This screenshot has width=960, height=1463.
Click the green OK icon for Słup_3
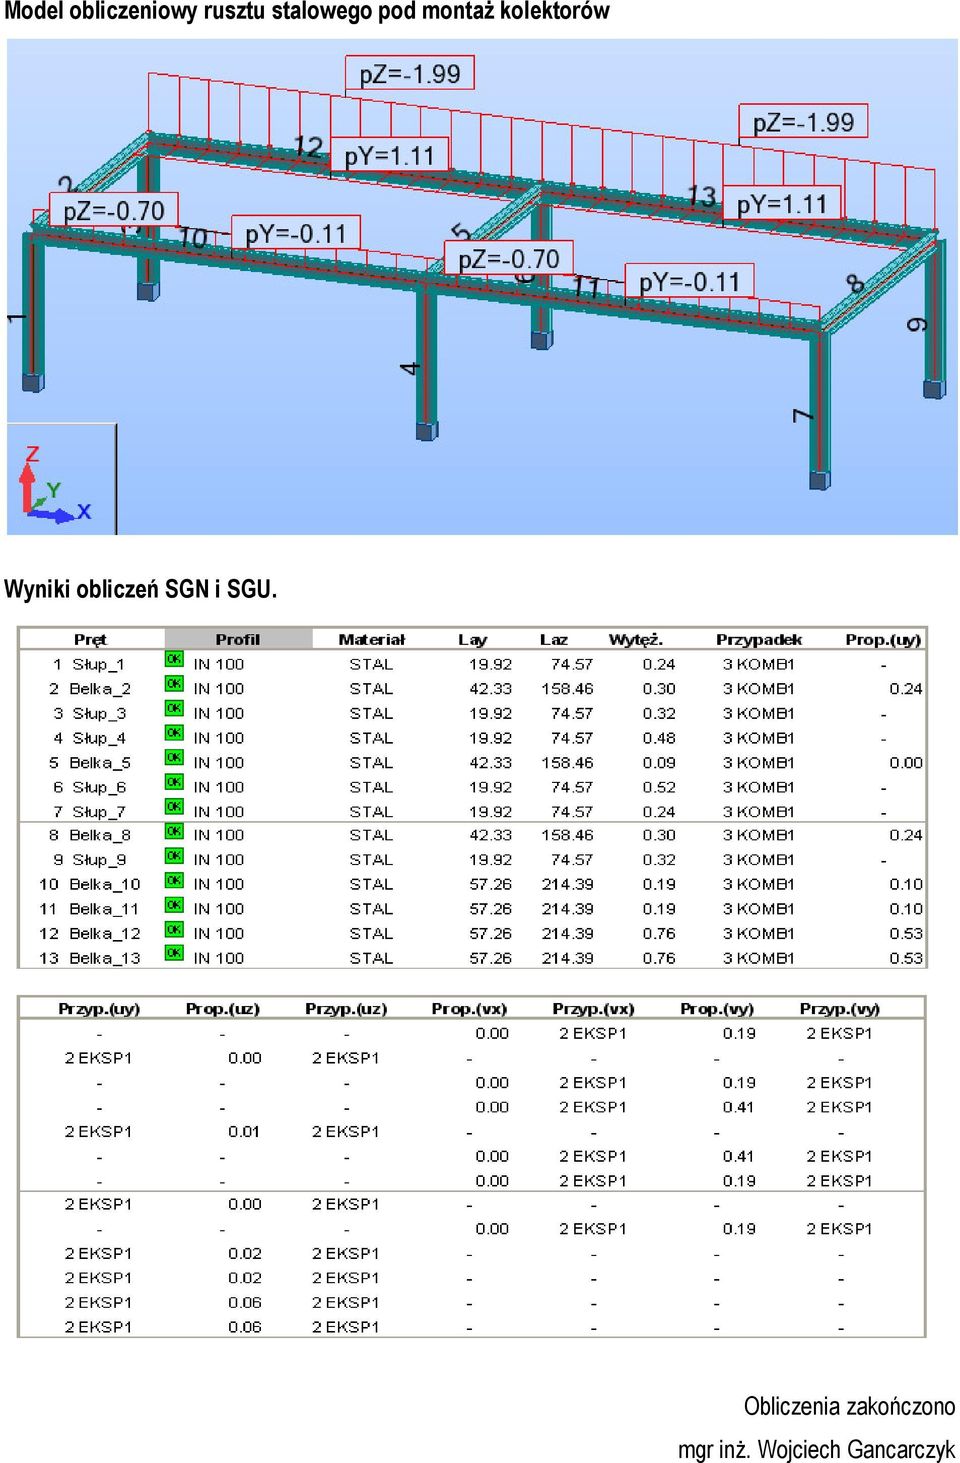pyautogui.click(x=174, y=708)
